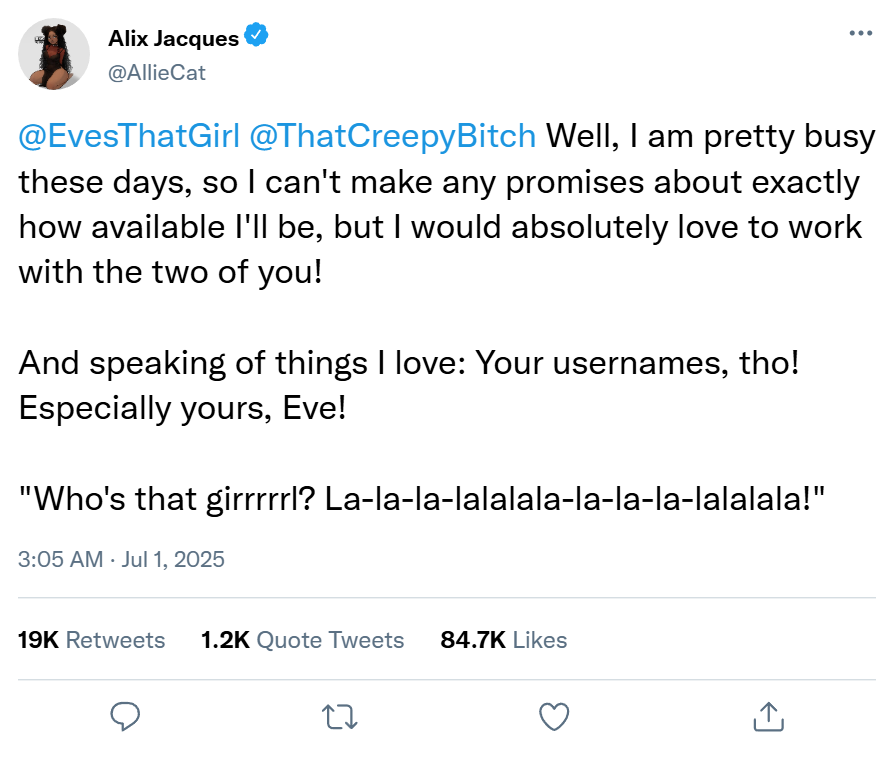Click the 3:05 AM time in timestamp
The width and height of the screenshot is (894, 771).
coord(60,559)
